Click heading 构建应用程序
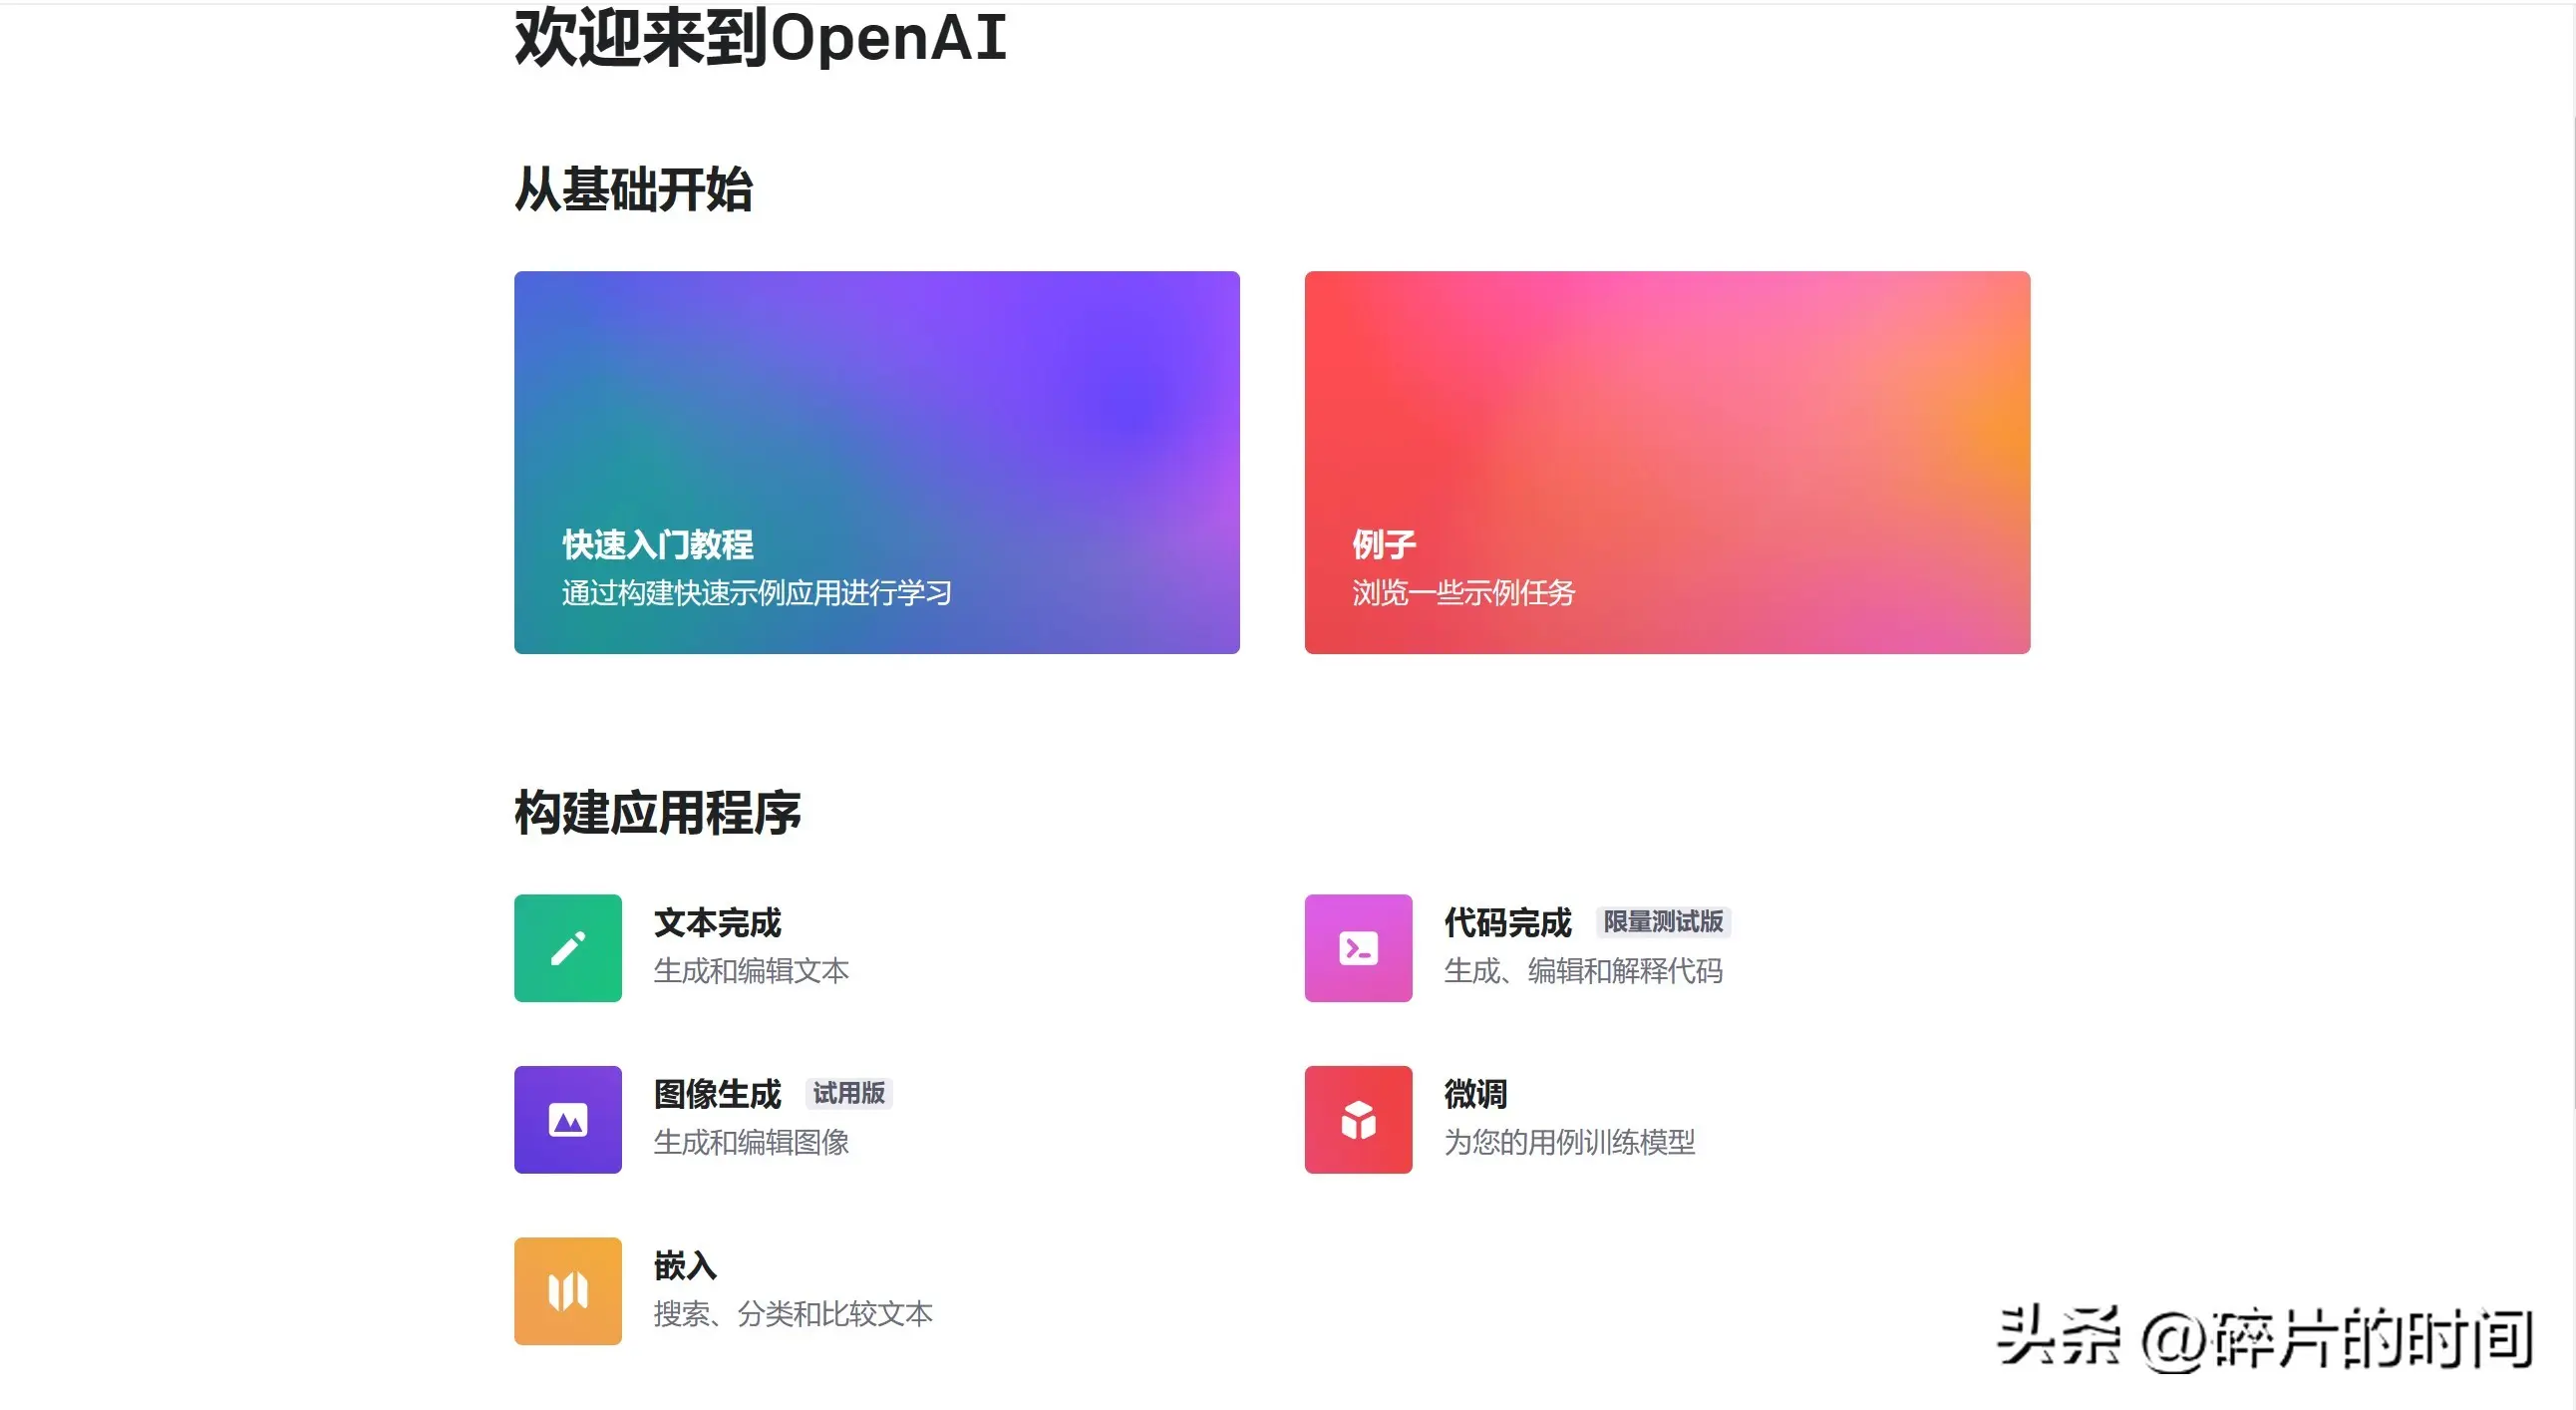2576x1410 pixels. pyautogui.click(x=658, y=812)
